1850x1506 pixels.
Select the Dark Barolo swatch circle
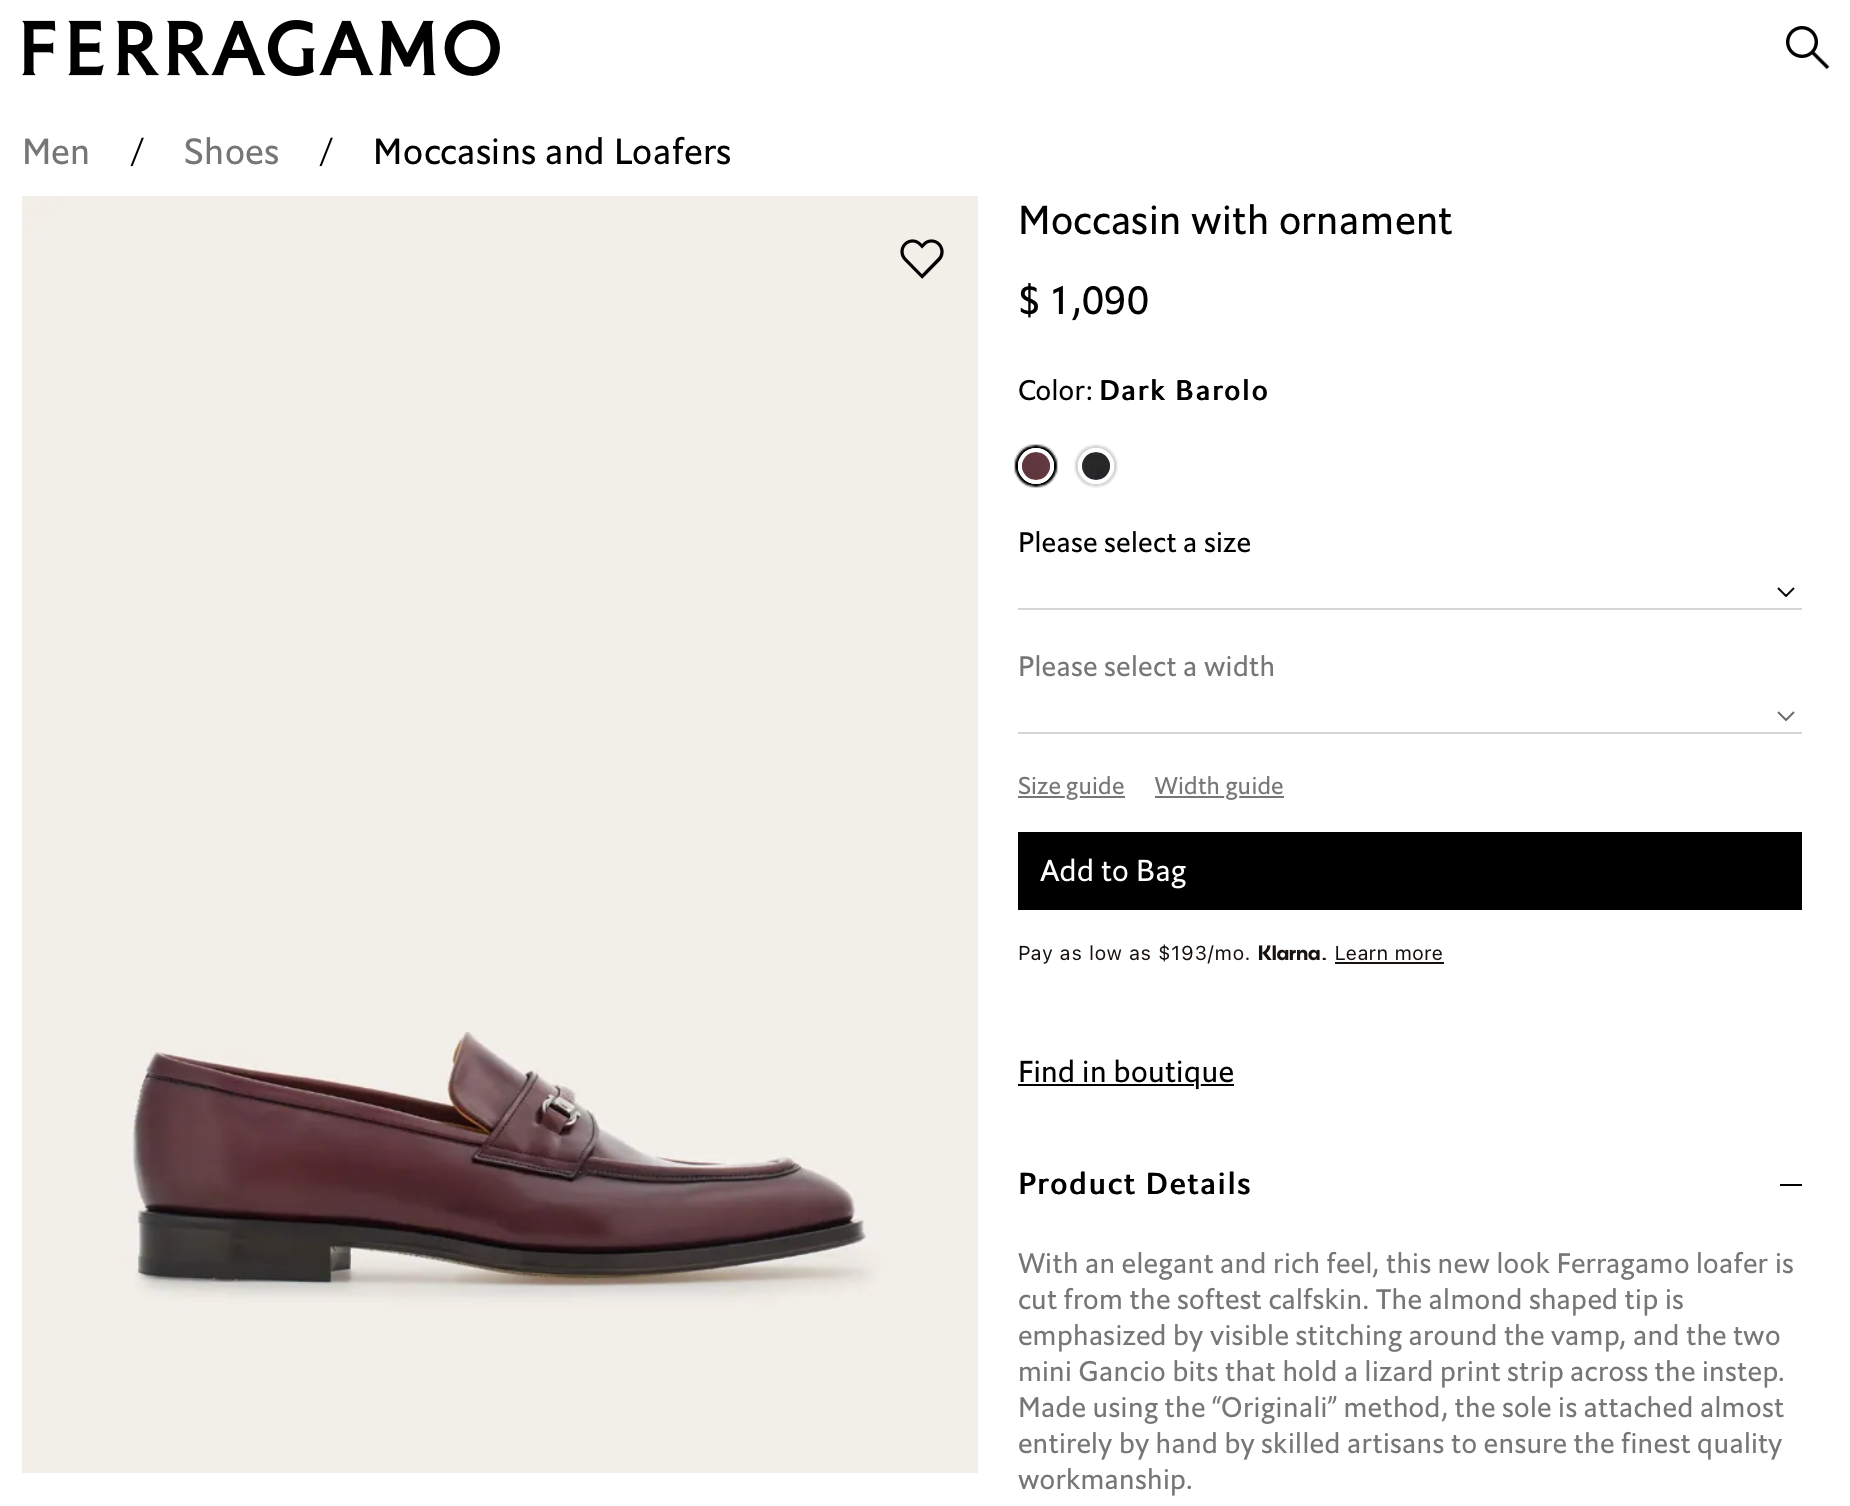[1036, 465]
